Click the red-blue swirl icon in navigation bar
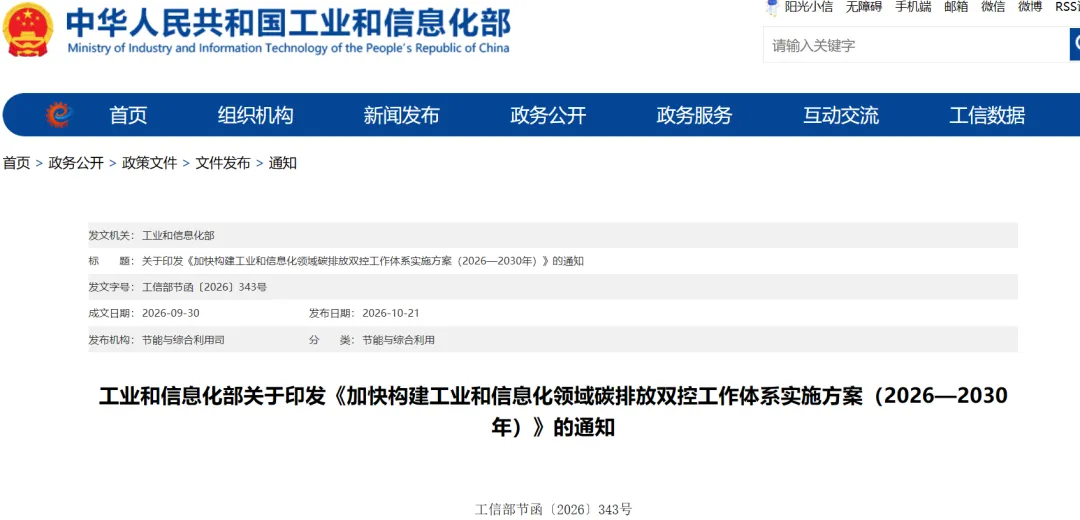The width and height of the screenshot is (1080, 520). pos(59,115)
